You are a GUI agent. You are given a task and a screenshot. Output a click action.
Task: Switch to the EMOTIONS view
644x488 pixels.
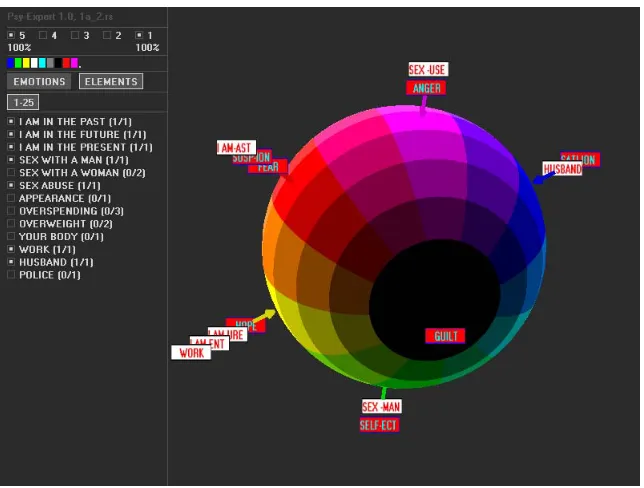pos(39,81)
